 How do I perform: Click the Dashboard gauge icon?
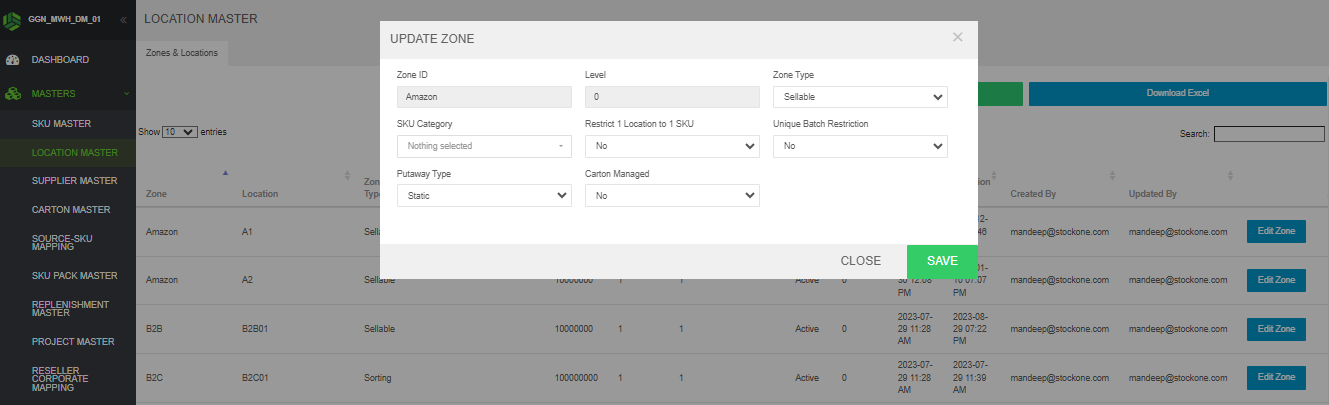14,60
